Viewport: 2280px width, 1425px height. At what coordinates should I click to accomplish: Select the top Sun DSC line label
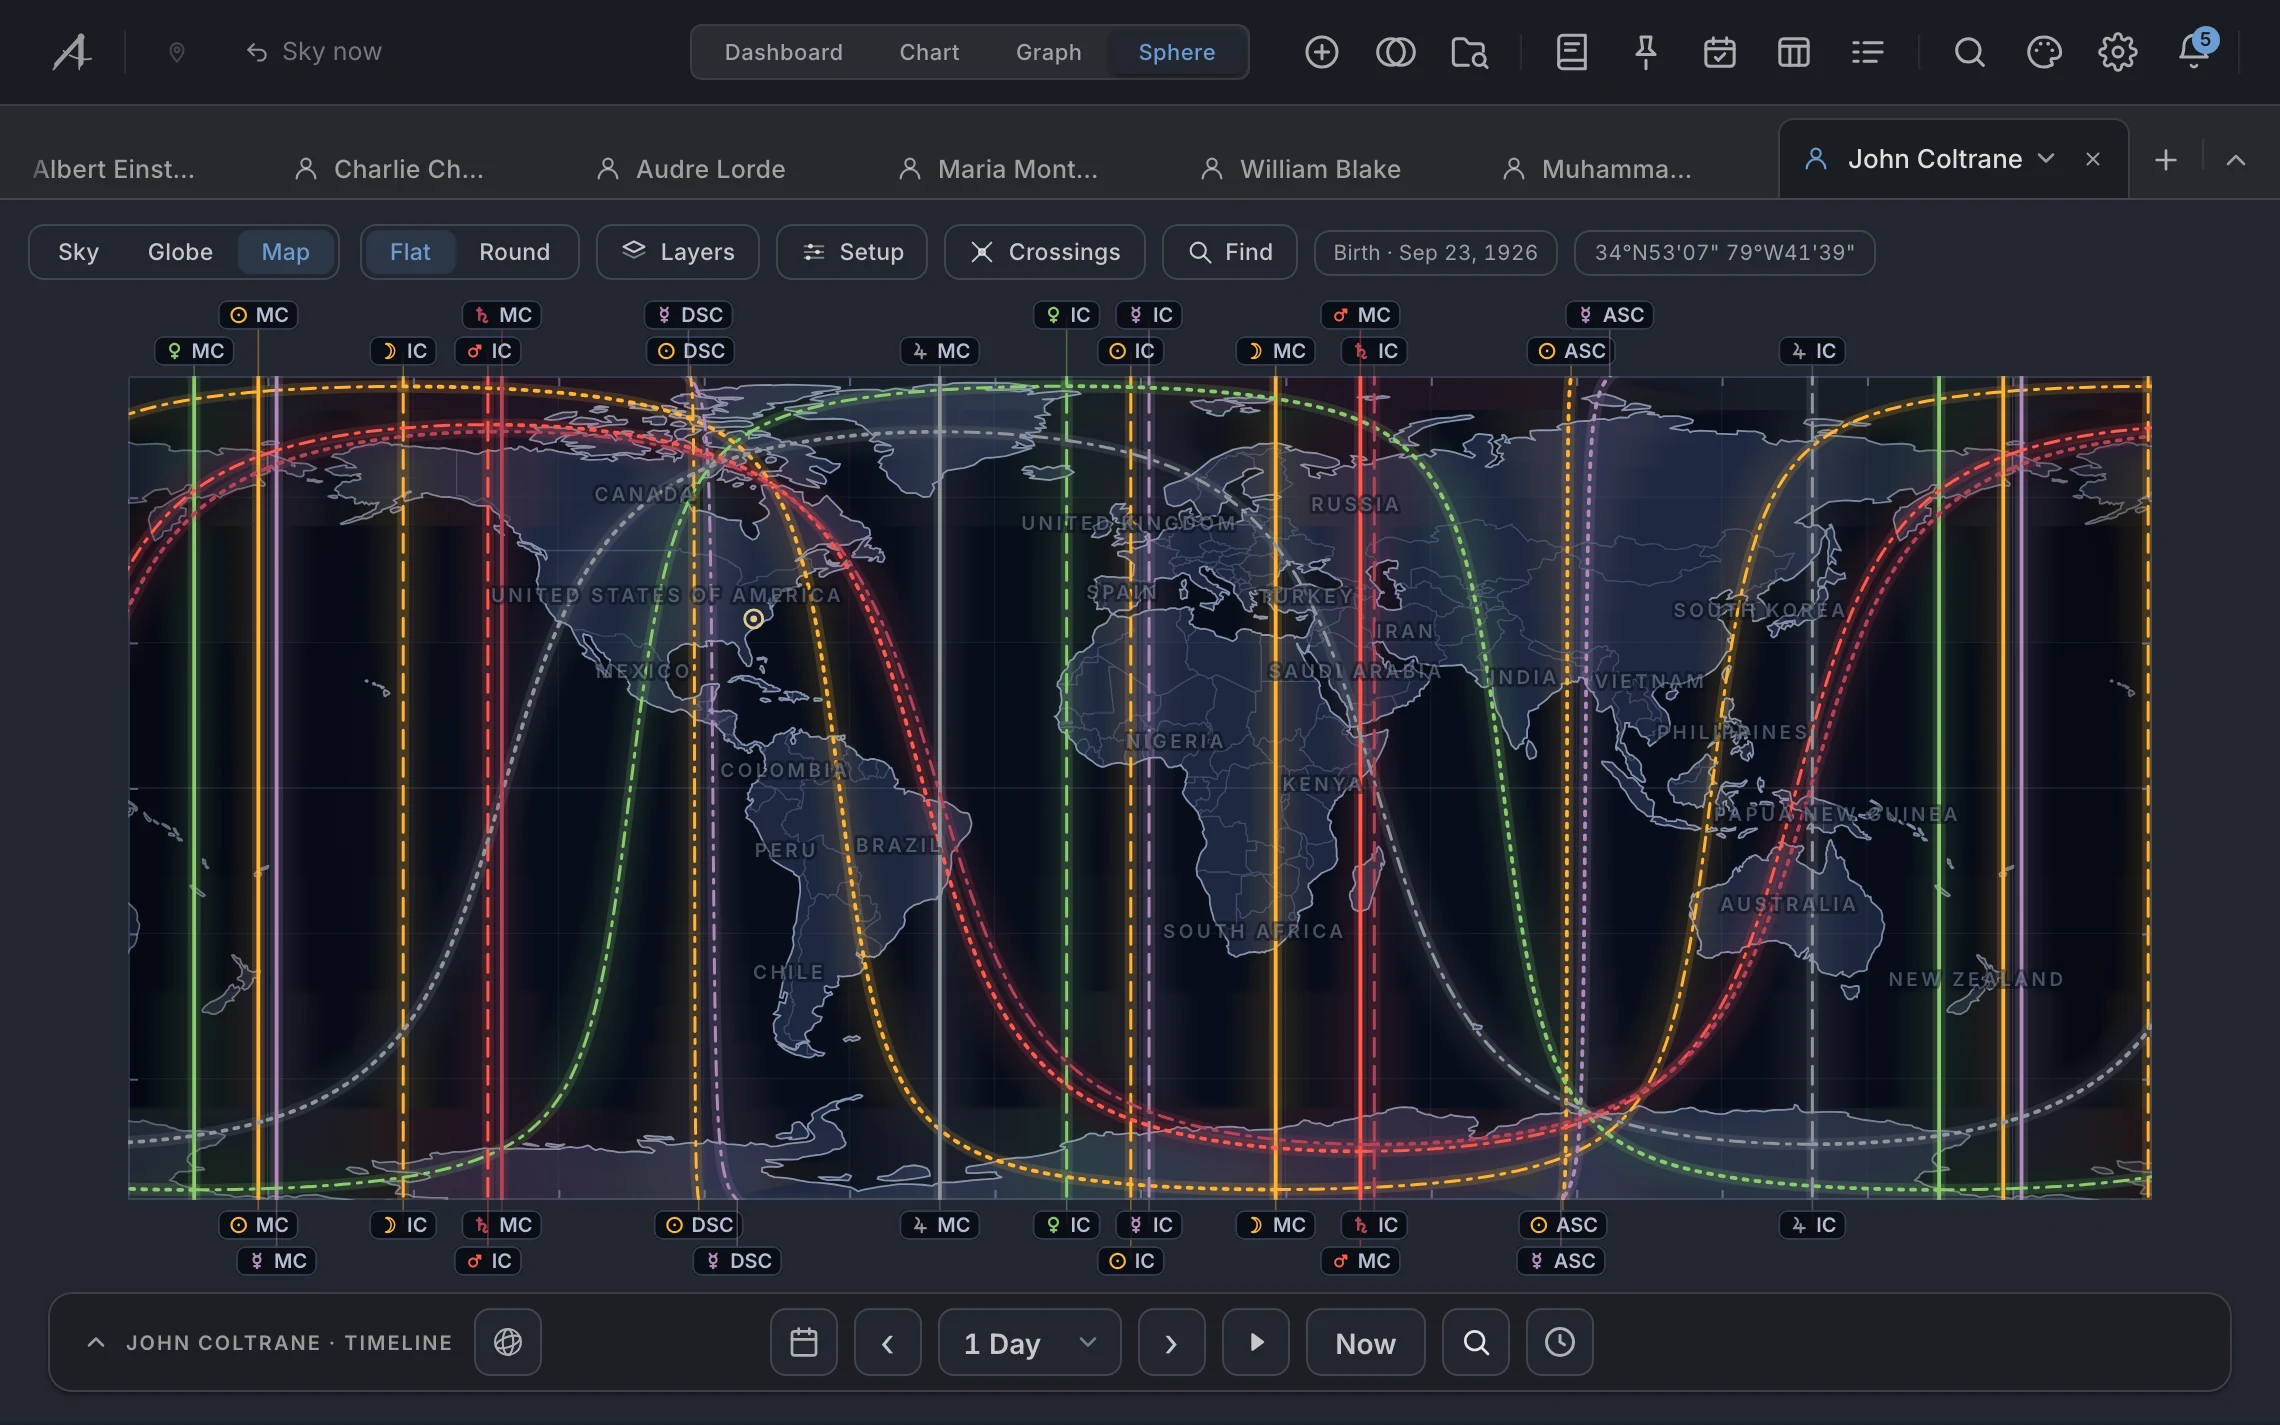tap(691, 351)
